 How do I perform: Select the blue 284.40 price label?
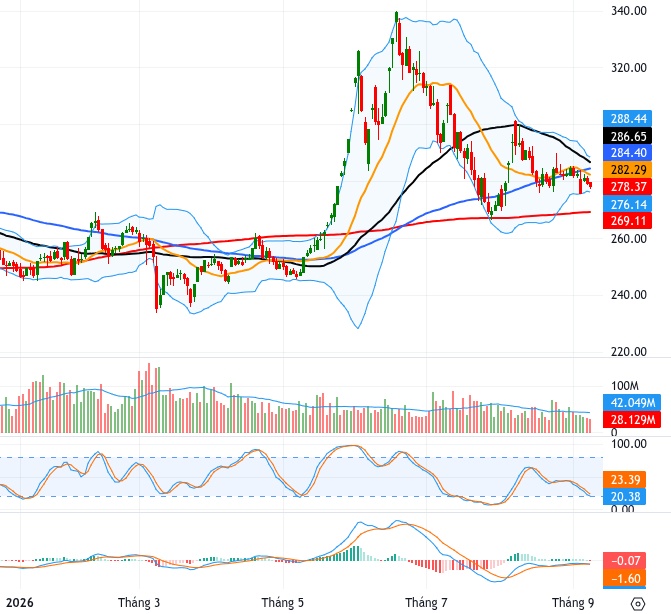(x=627, y=153)
